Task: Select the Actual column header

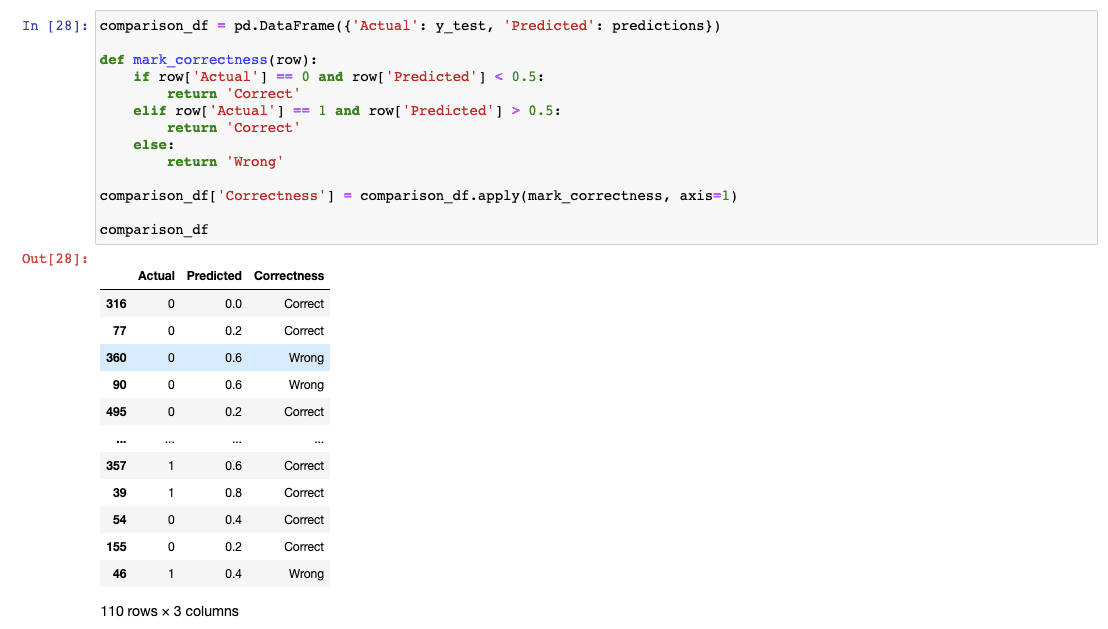Action: tap(156, 276)
